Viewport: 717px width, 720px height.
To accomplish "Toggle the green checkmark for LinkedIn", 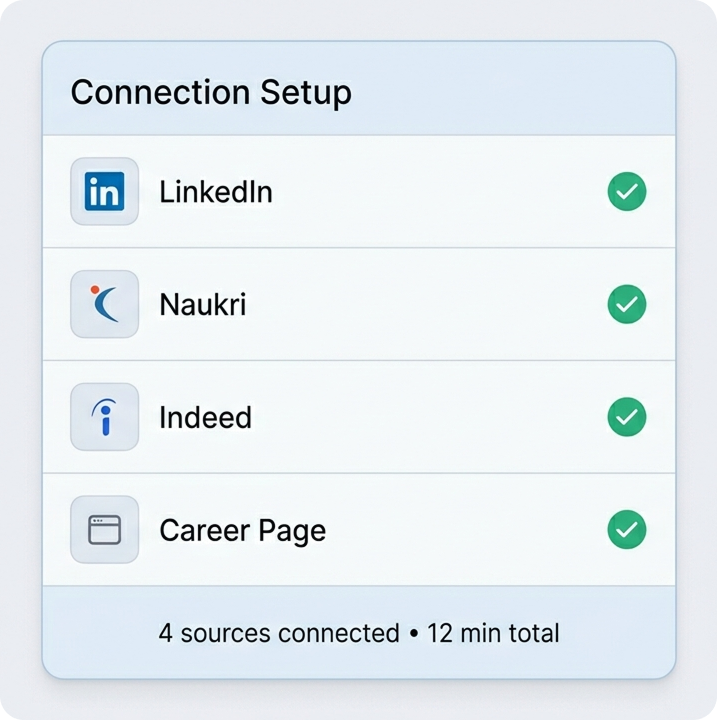I will (x=627, y=191).
